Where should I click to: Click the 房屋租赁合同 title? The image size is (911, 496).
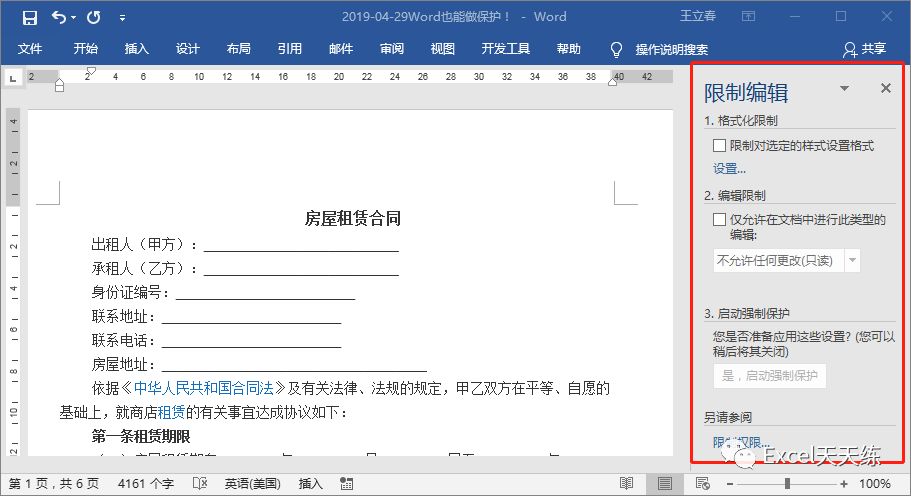[x=353, y=218]
